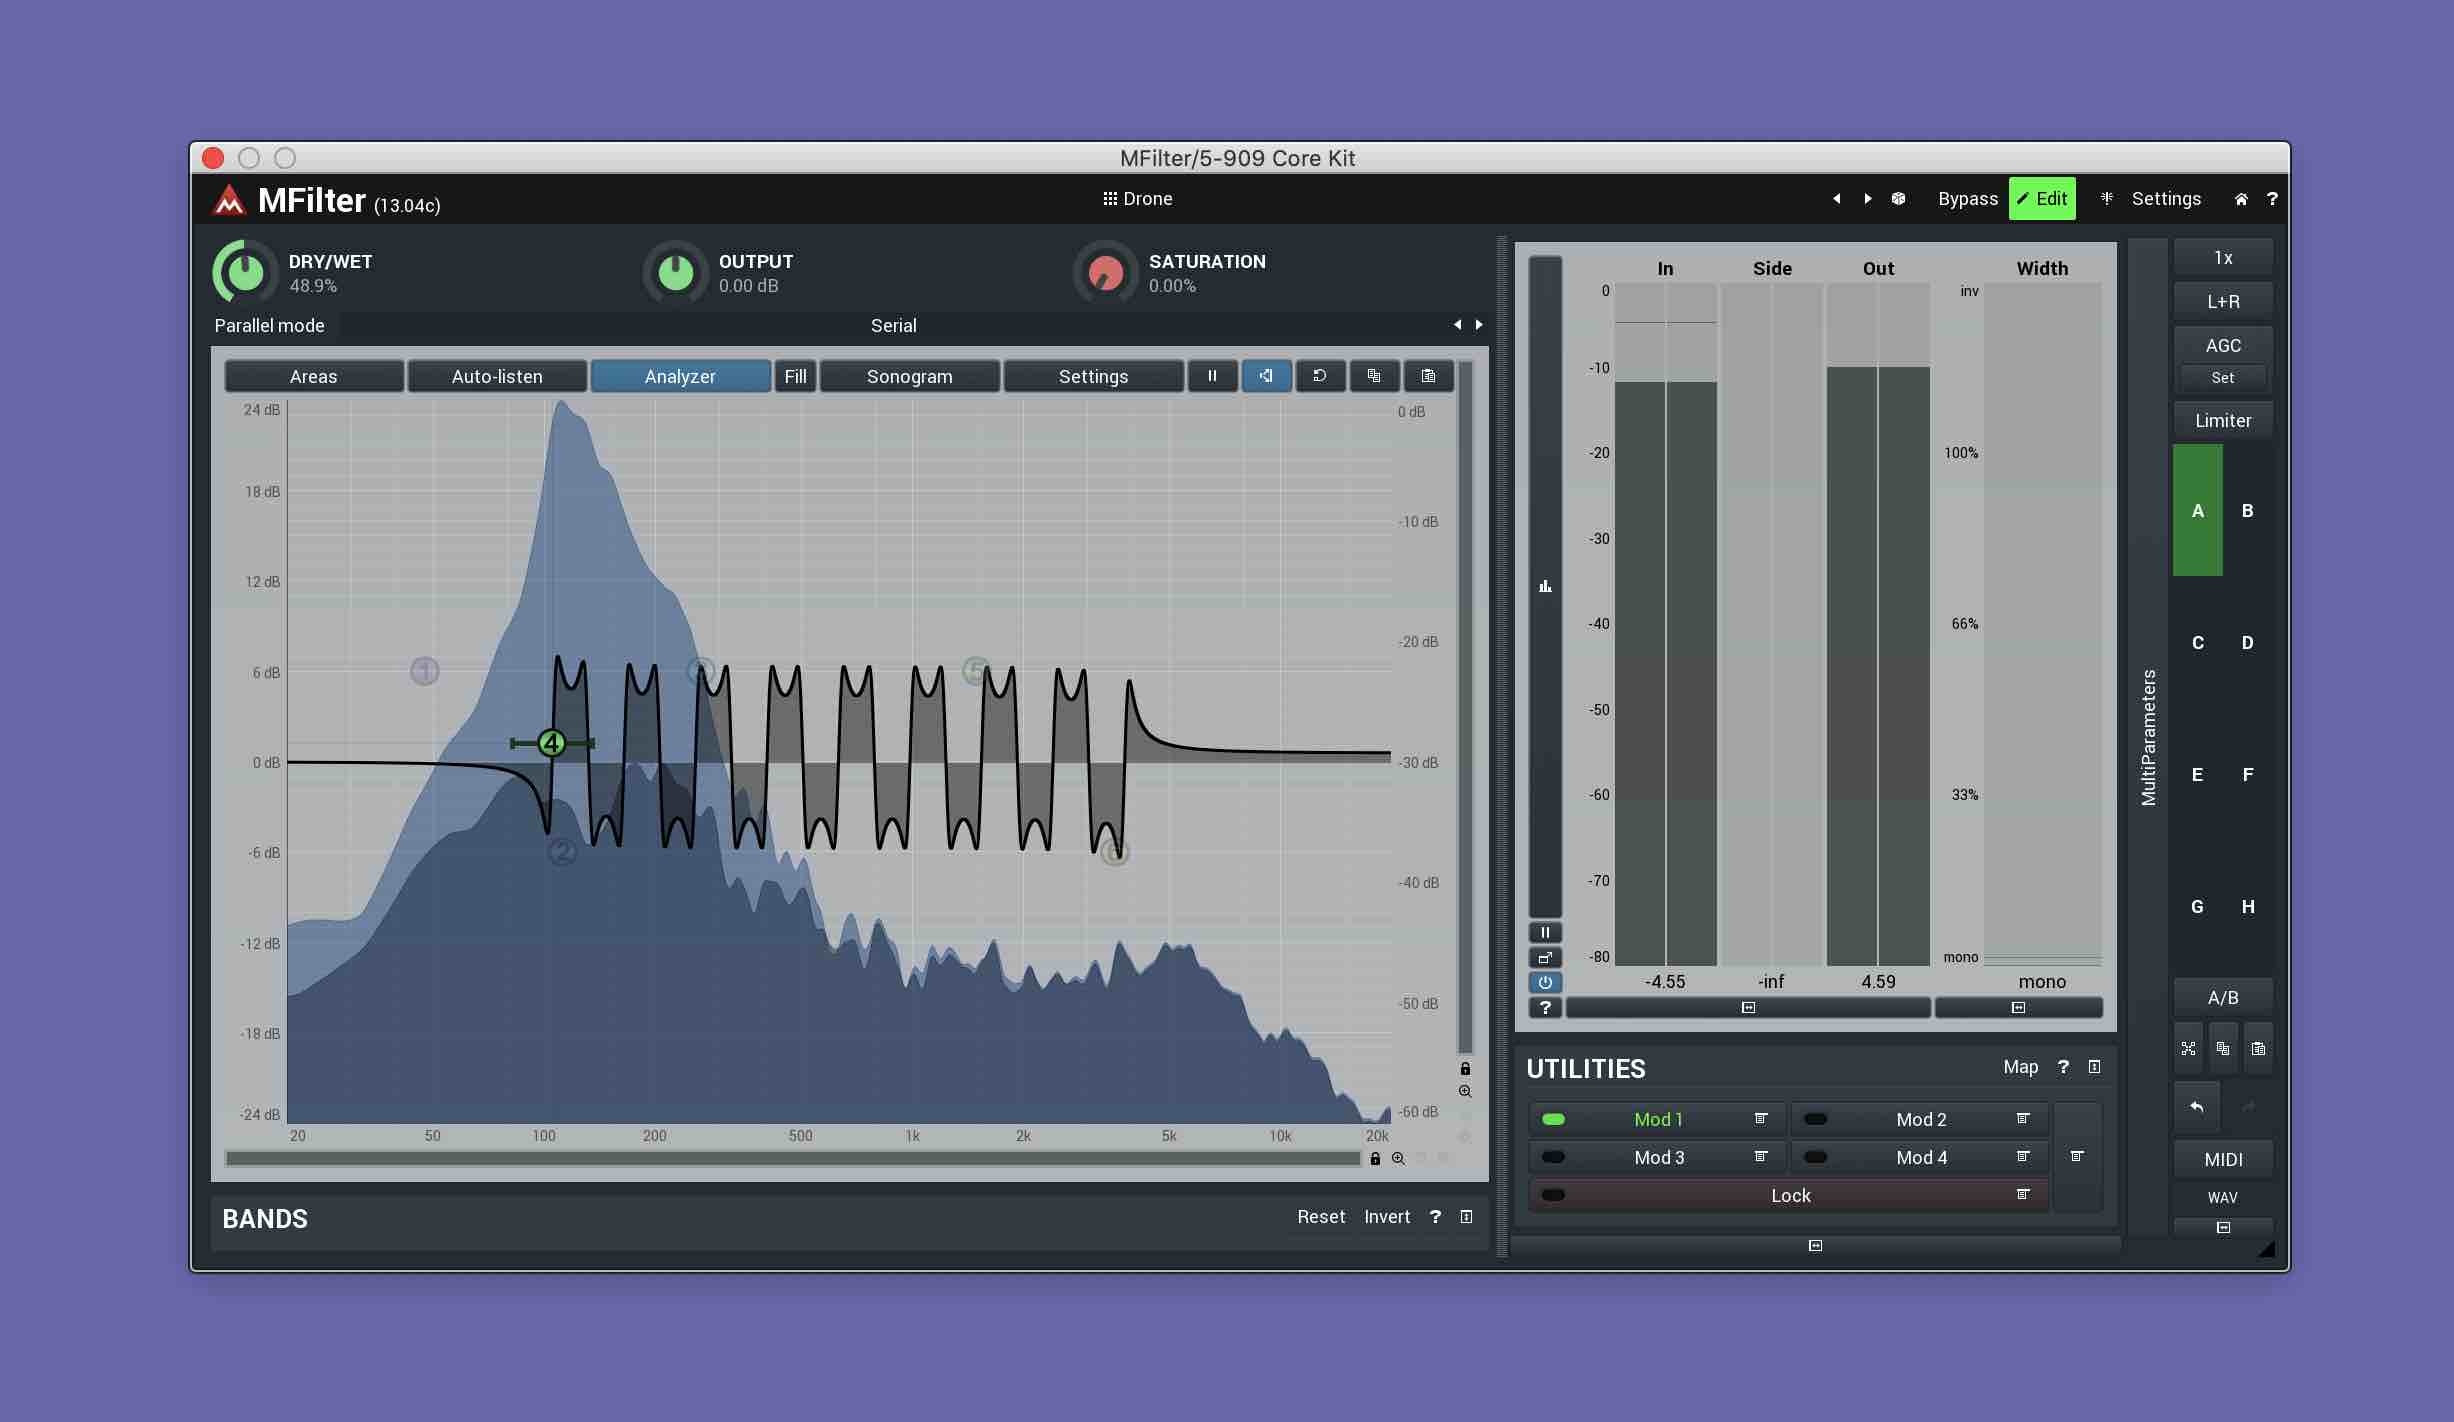Image resolution: width=2454 pixels, height=1422 pixels.
Task: Toggle the Mod 1 enable LED
Action: point(1553,1119)
